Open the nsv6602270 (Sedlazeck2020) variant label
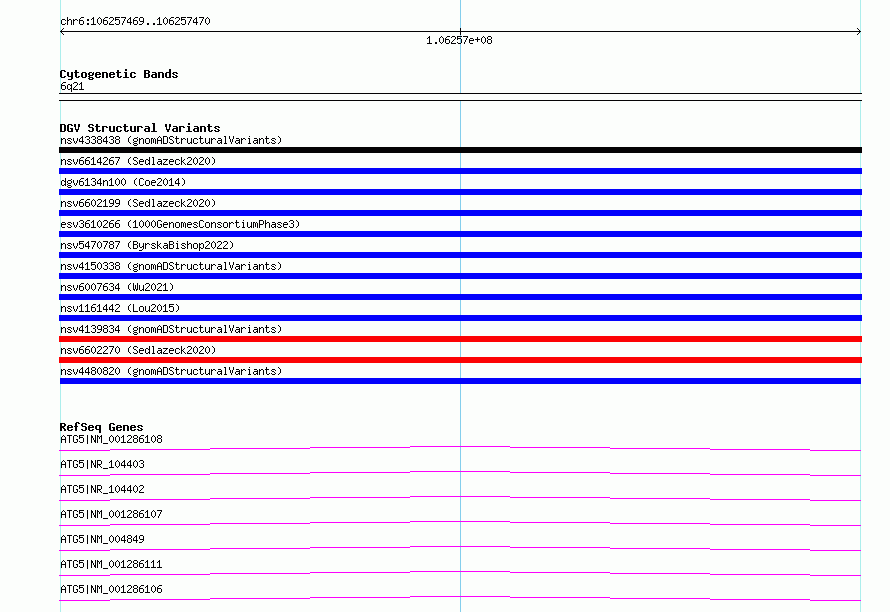Image resolution: width=890 pixels, height=612 pixels. coord(138,350)
